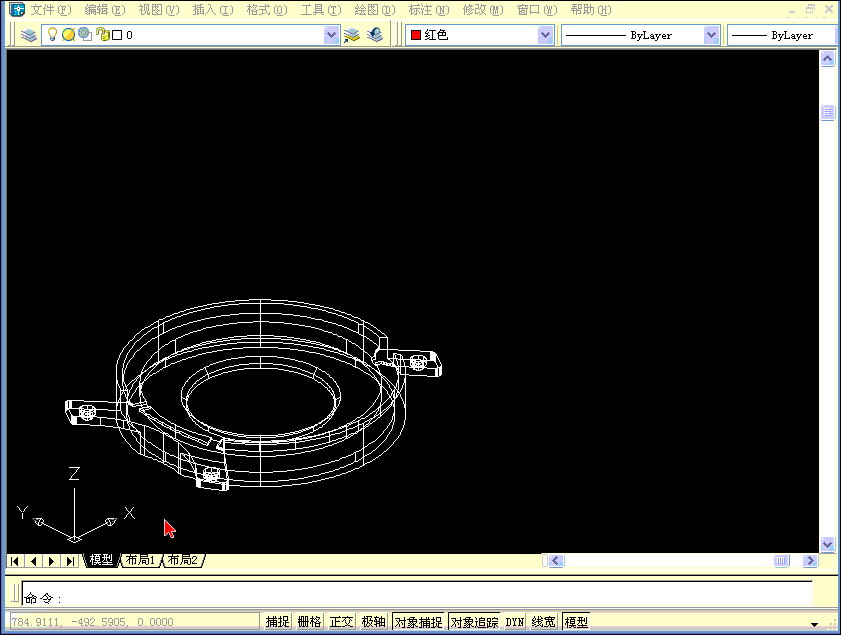The height and width of the screenshot is (635, 841).
Task: Toggle 捕捉 snap mode
Action: pos(277,622)
